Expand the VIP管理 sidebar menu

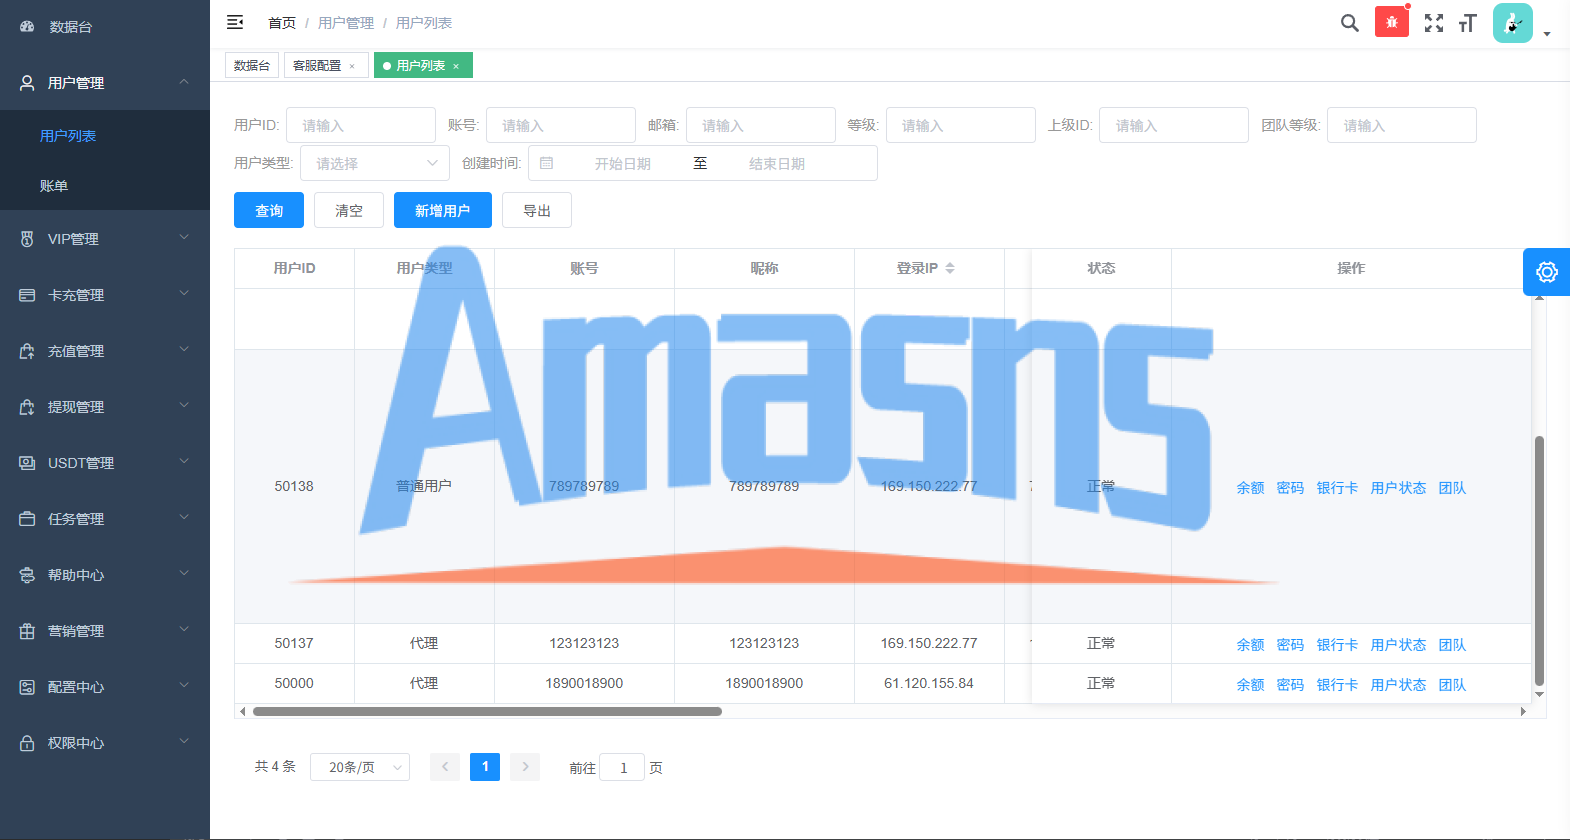105,239
